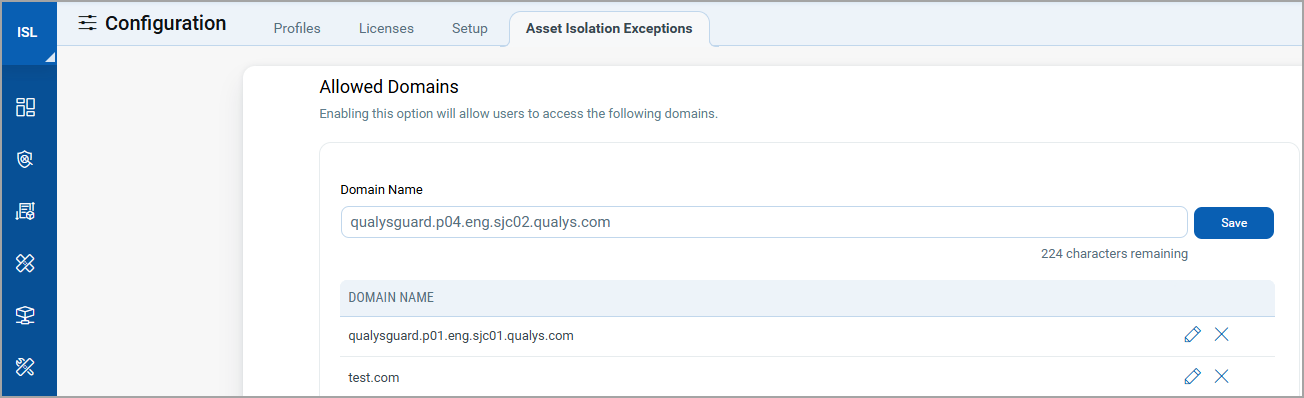This screenshot has height=398, width=1304.
Task: Switch to the Profiles tab
Action: 297,28
